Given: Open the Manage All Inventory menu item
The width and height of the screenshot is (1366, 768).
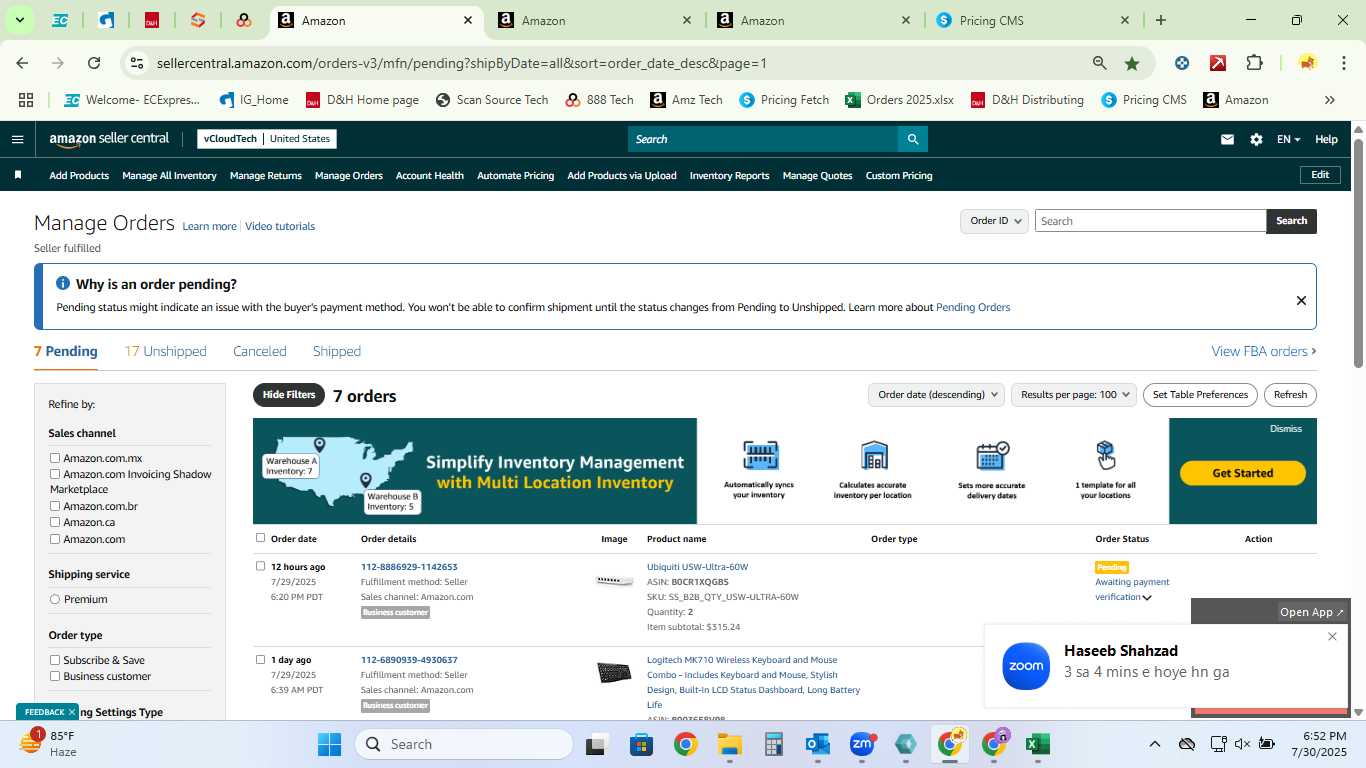Looking at the screenshot, I should click(x=169, y=175).
